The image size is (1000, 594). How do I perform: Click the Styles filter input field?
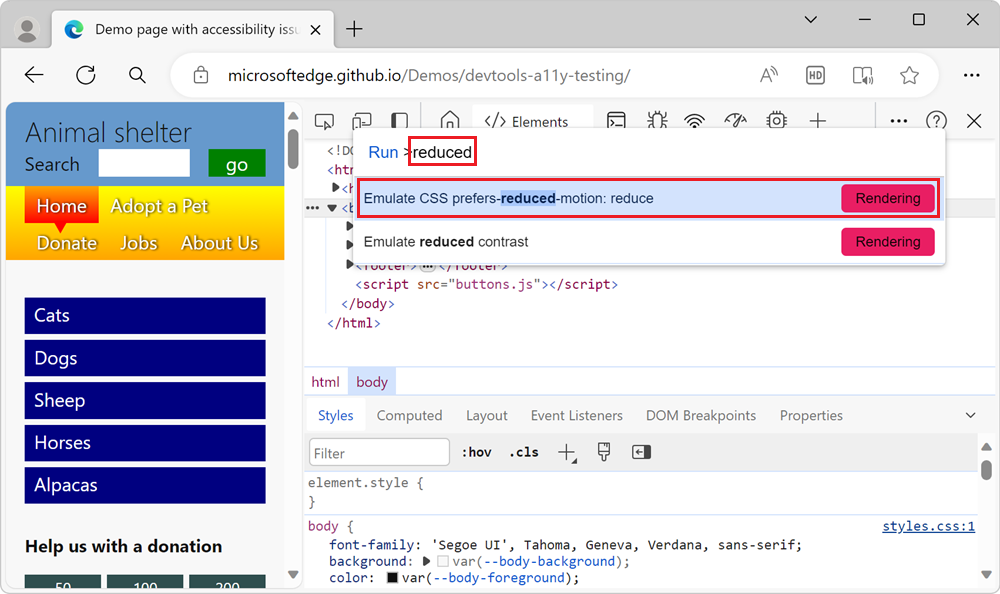point(379,452)
